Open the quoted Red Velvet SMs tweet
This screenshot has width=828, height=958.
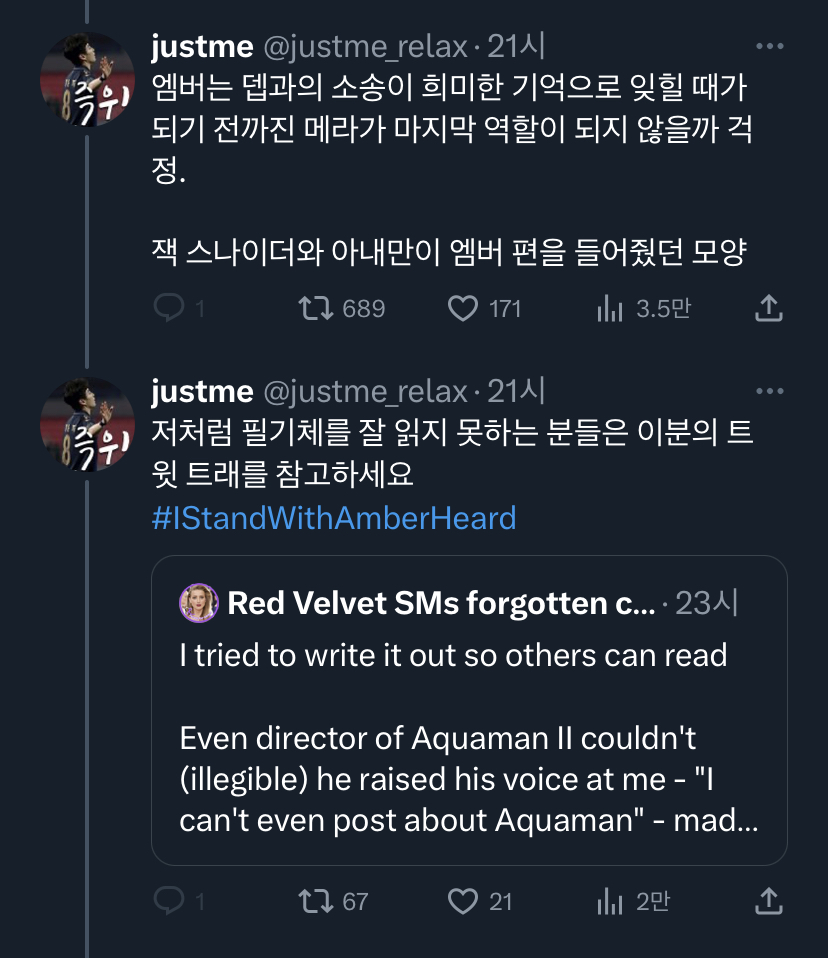(x=468, y=740)
